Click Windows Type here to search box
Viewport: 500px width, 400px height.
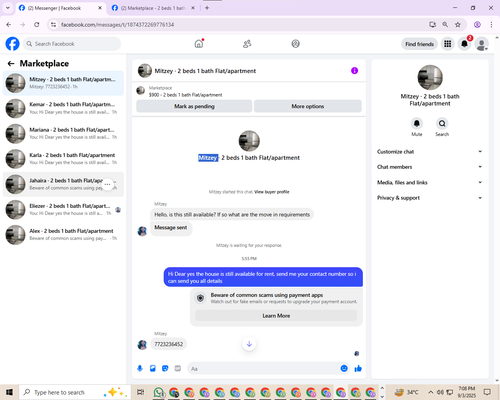(x=75, y=392)
